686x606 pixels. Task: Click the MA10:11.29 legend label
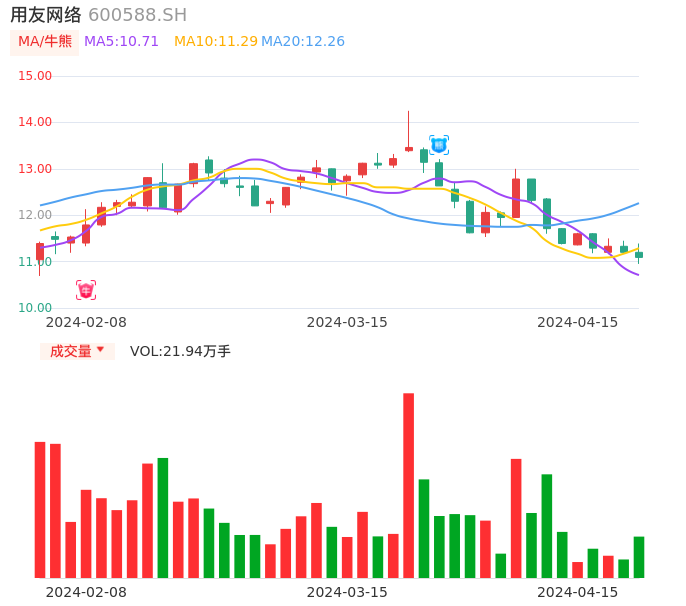point(216,42)
